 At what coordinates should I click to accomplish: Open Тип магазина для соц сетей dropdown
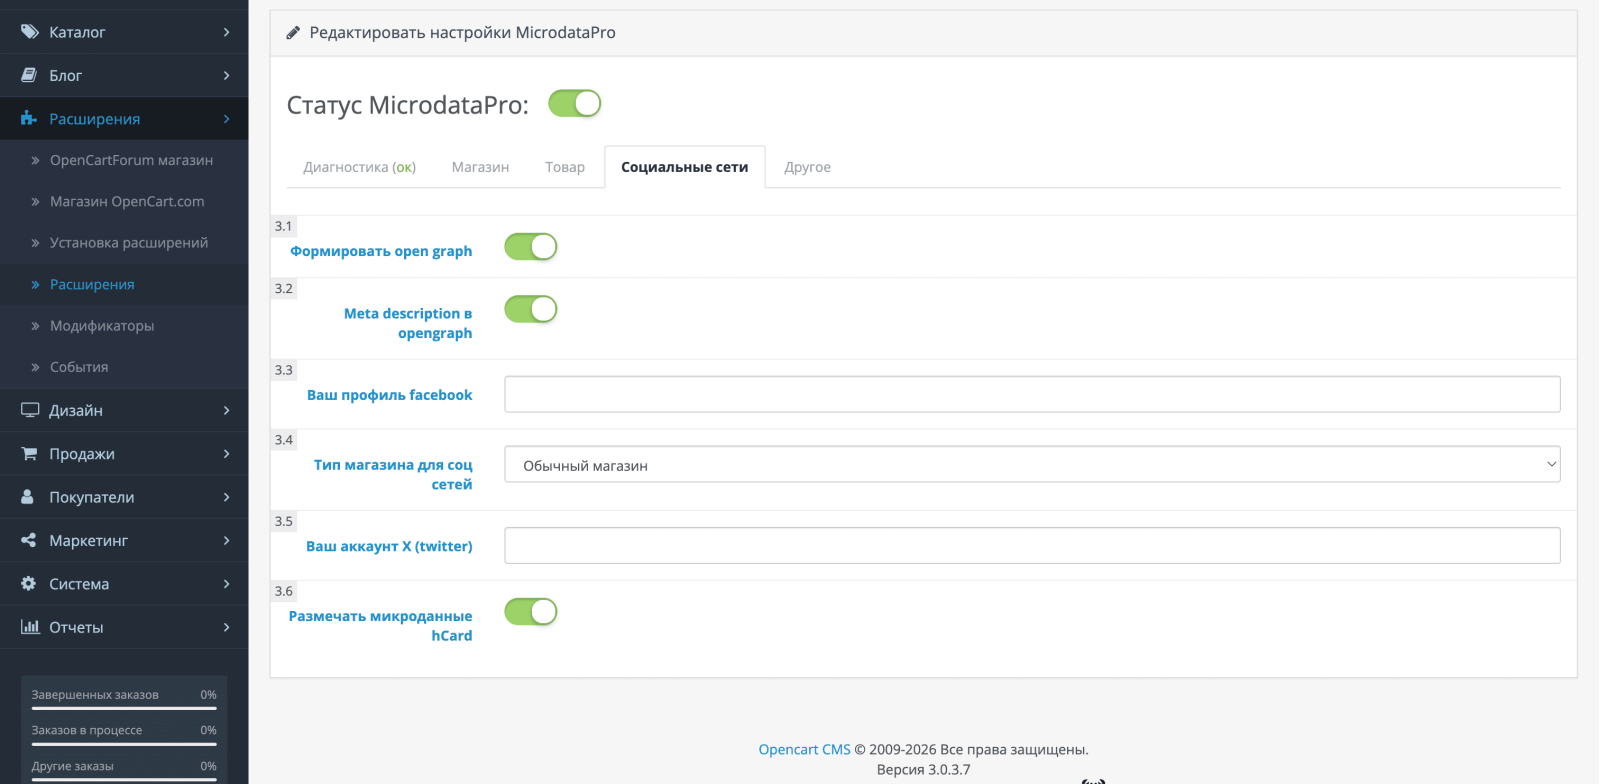[1032, 464]
